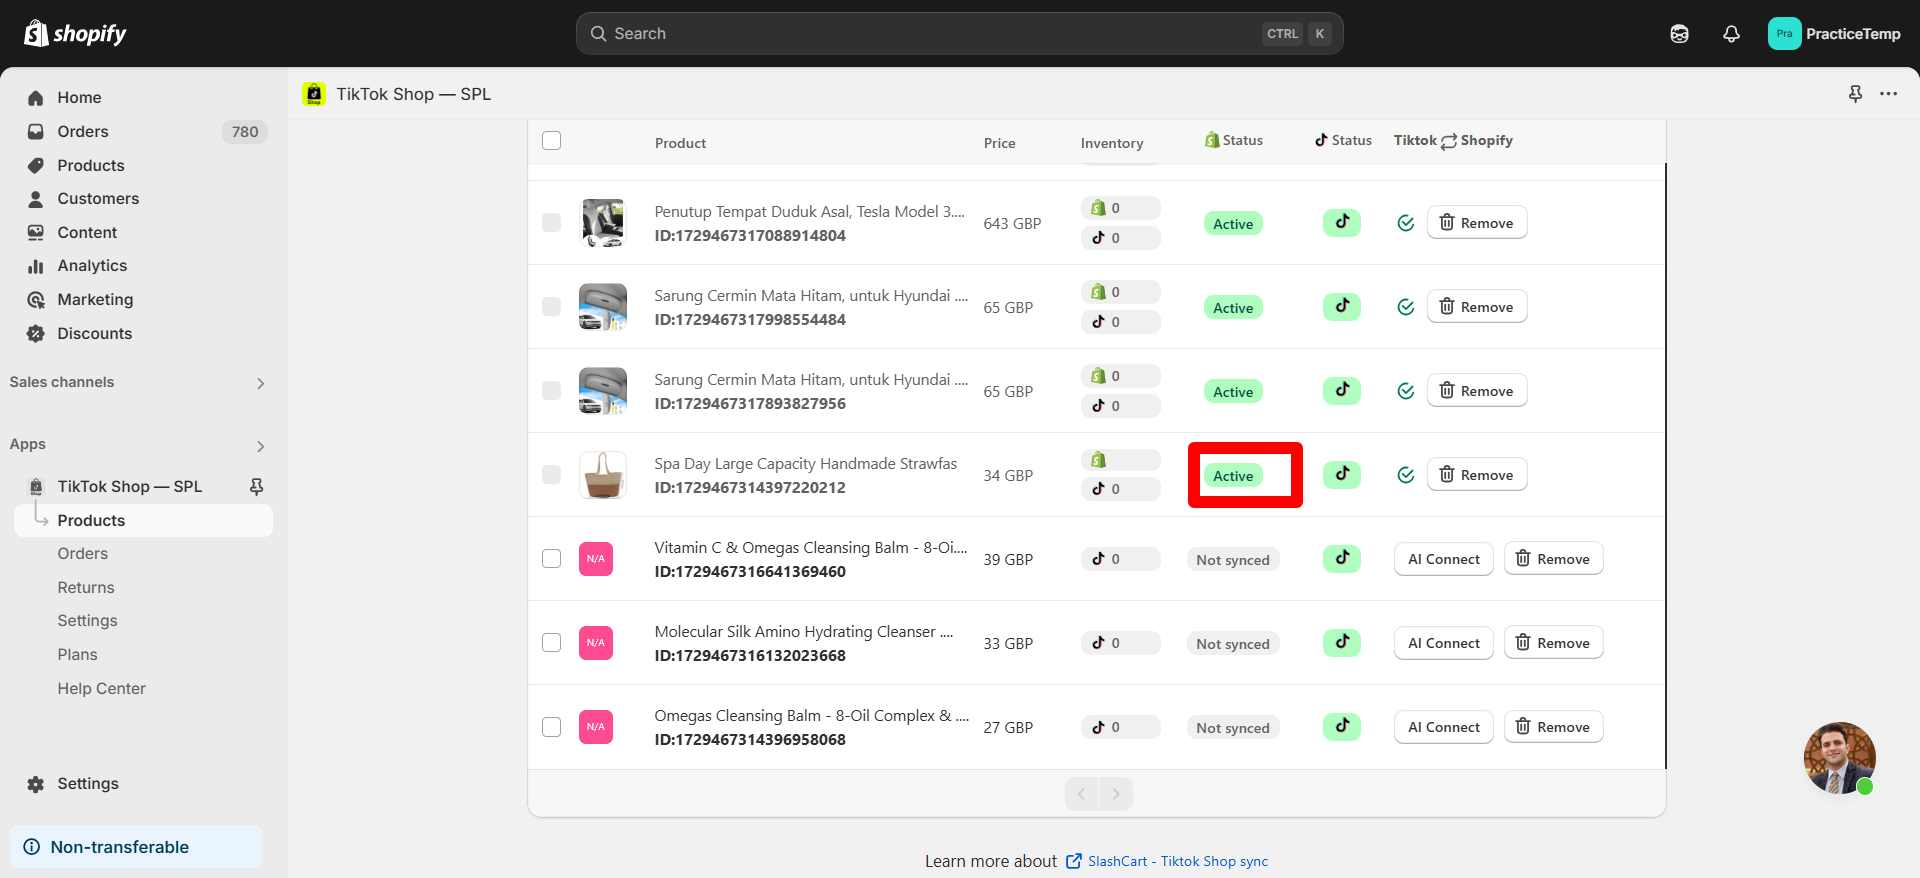Toggle the select-all products checkbox
The height and width of the screenshot is (878, 1920).
pos(551,140)
